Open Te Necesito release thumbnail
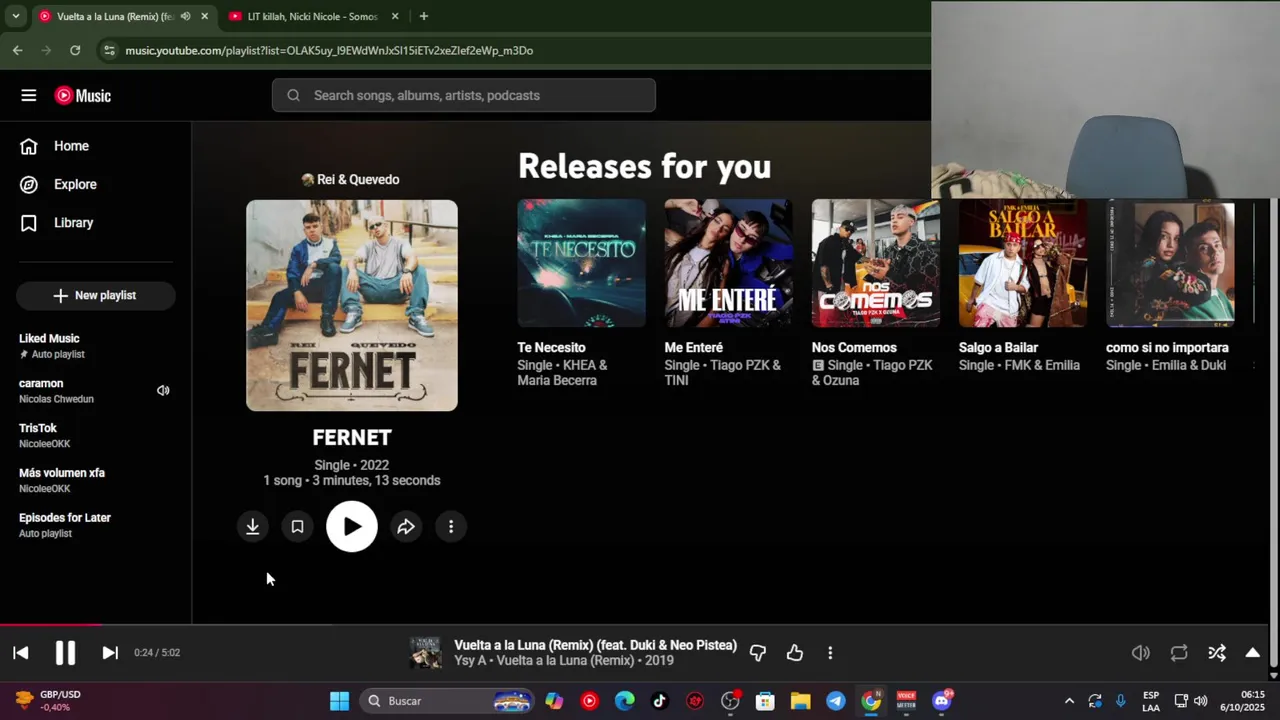This screenshot has height=720, width=1280. point(581,263)
